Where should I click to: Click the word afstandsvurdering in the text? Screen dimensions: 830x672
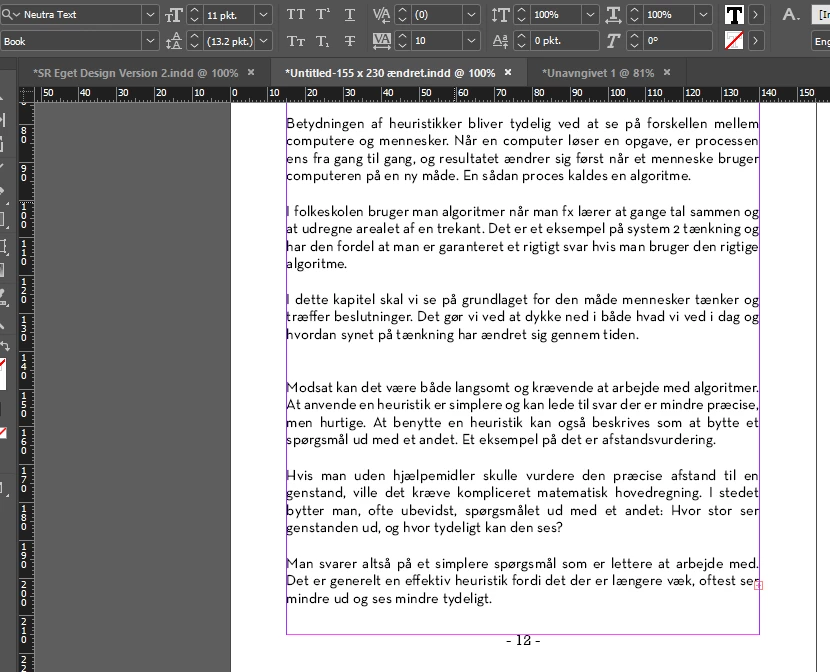pos(658,440)
